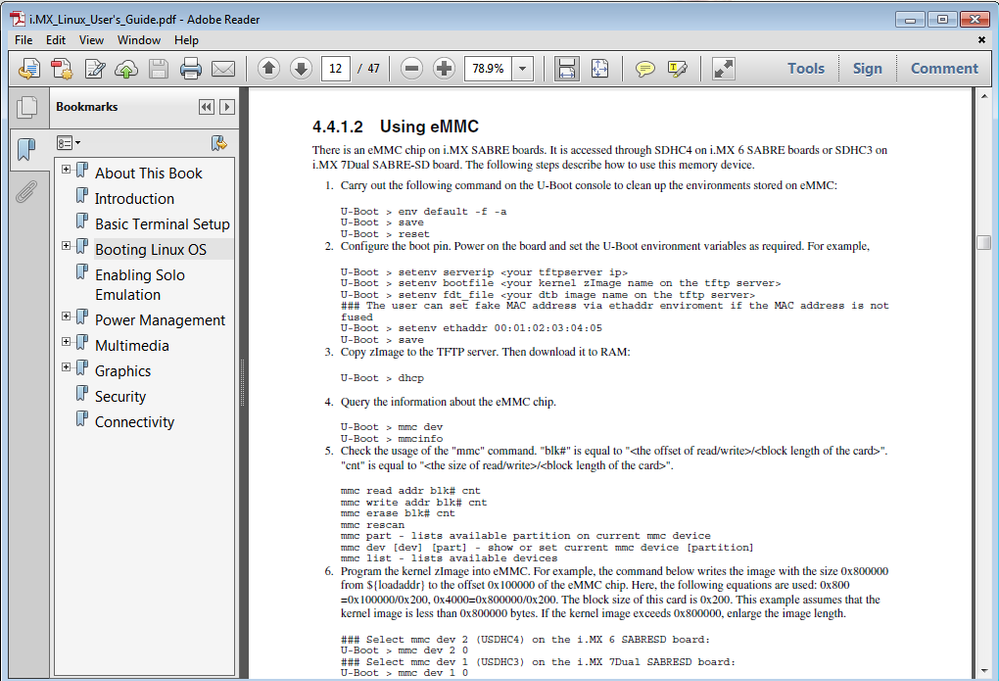
Task: Add a sticky note comment
Action: tap(645, 68)
